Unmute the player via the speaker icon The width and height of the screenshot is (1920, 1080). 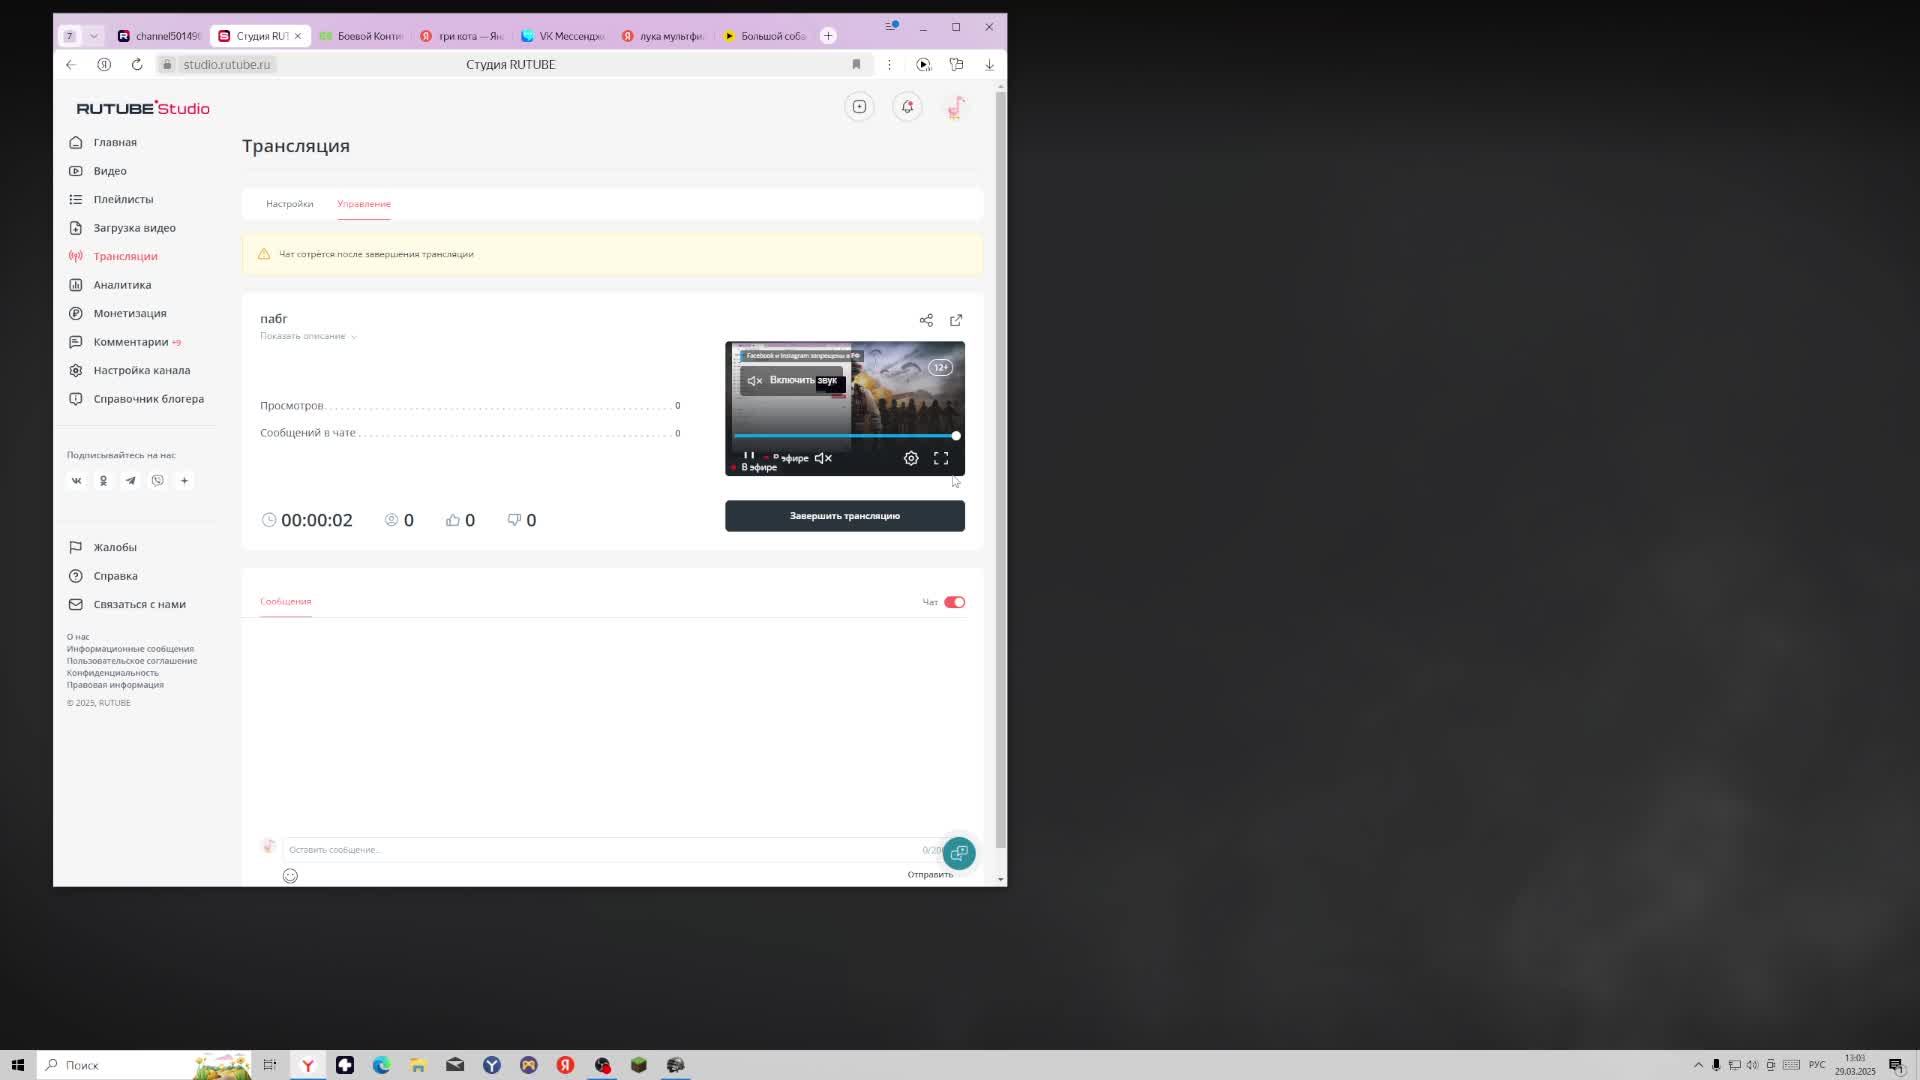tap(823, 458)
